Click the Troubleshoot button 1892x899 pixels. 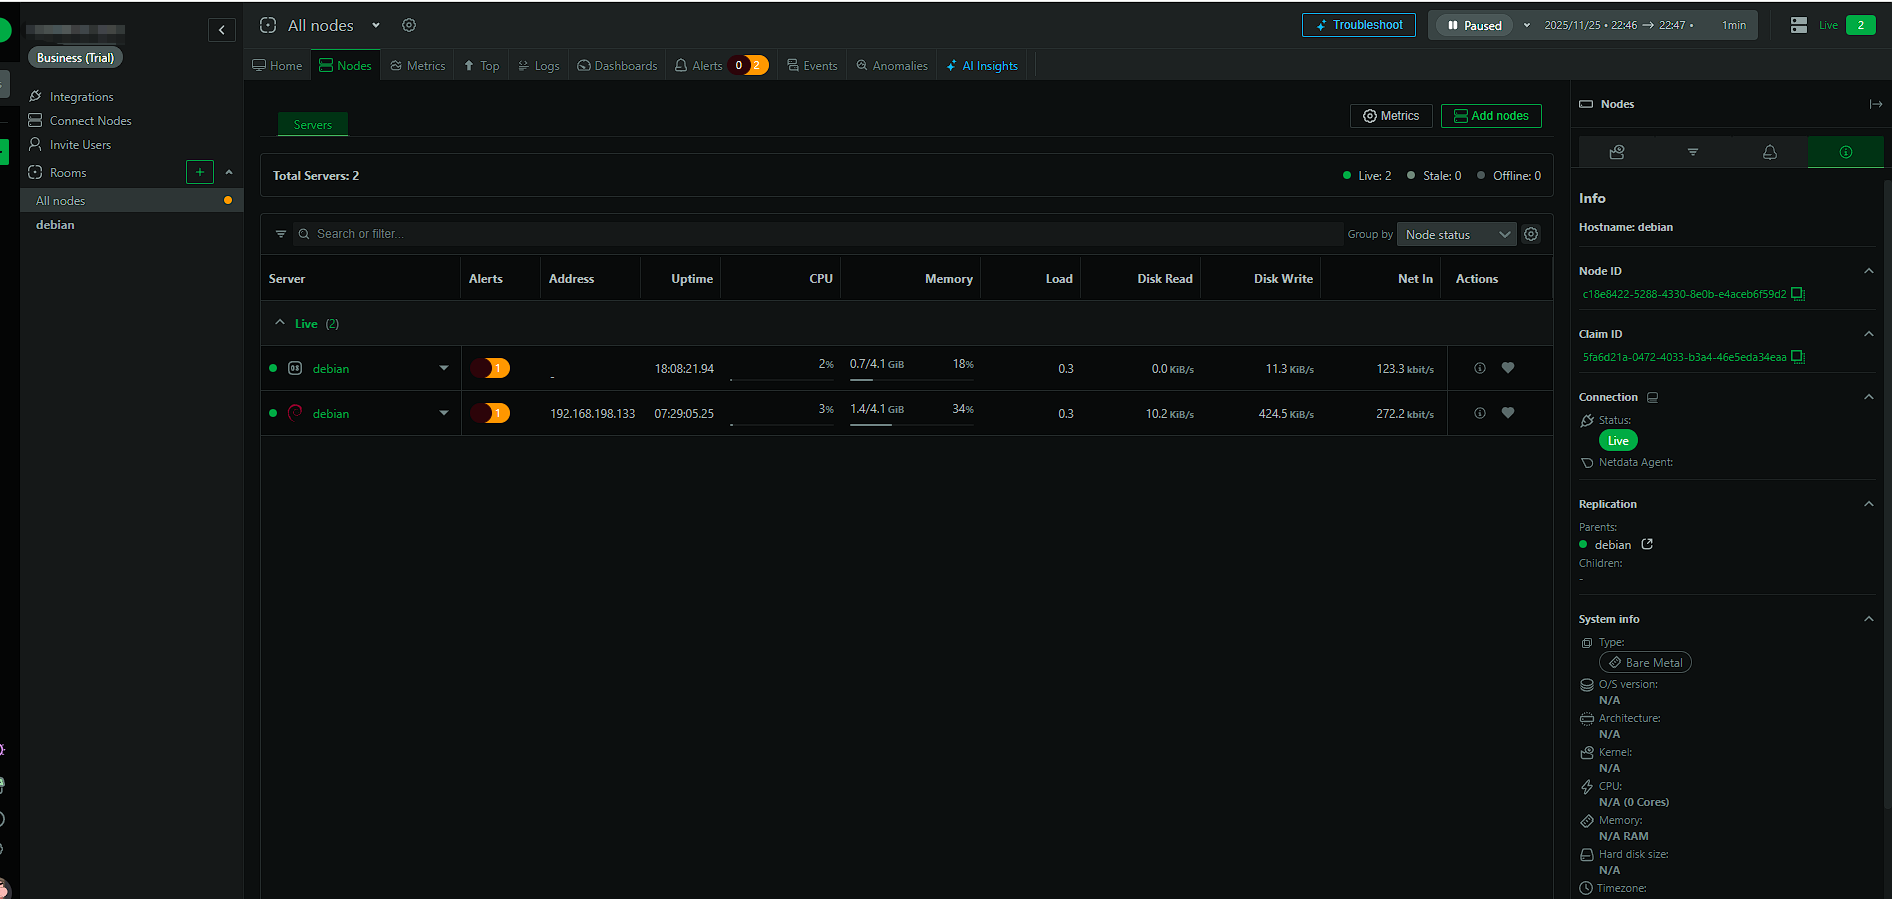pos(1358,25)
